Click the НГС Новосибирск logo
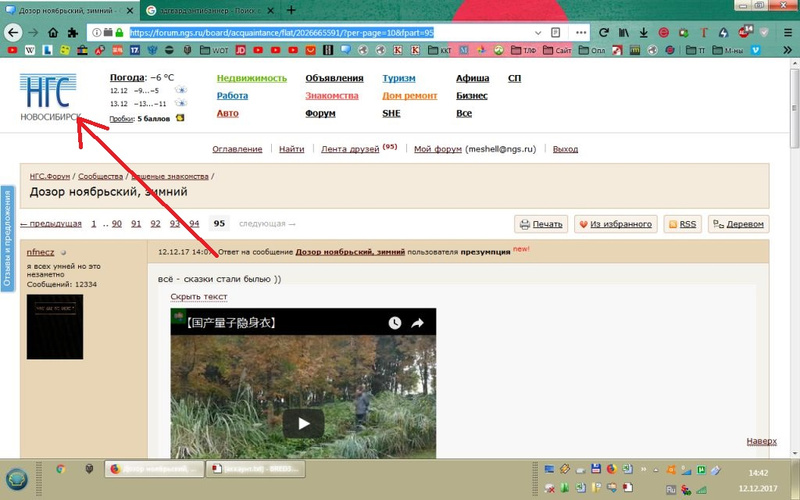The height and width of the screenshot is (500, 800). tap(47, 98)
